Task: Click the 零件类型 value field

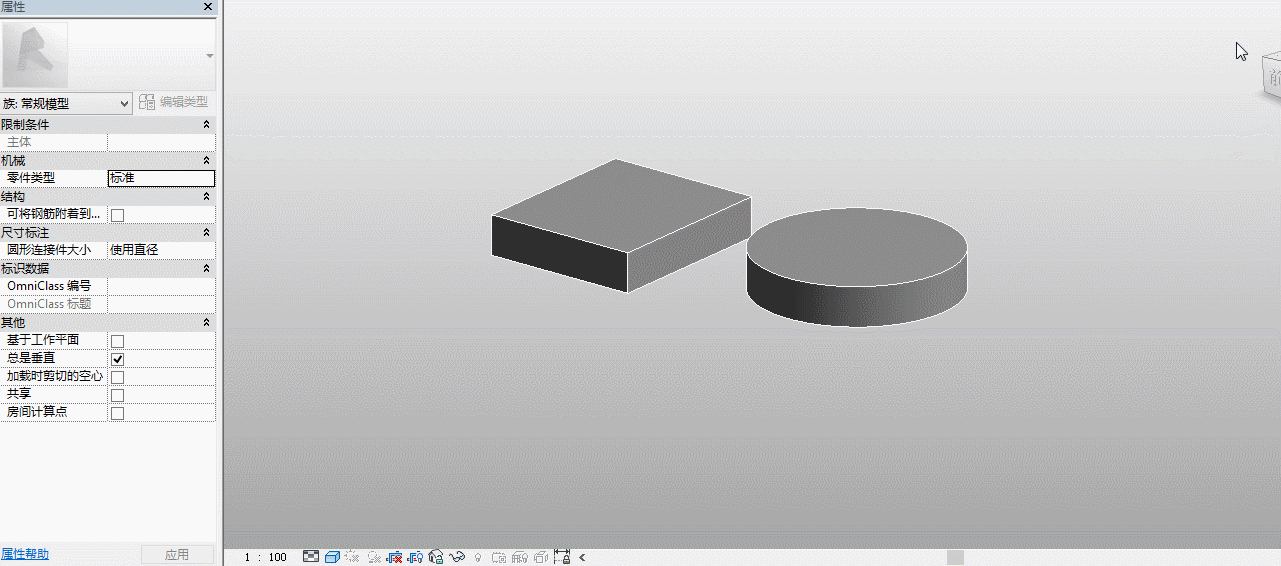Action: point(161,178)
